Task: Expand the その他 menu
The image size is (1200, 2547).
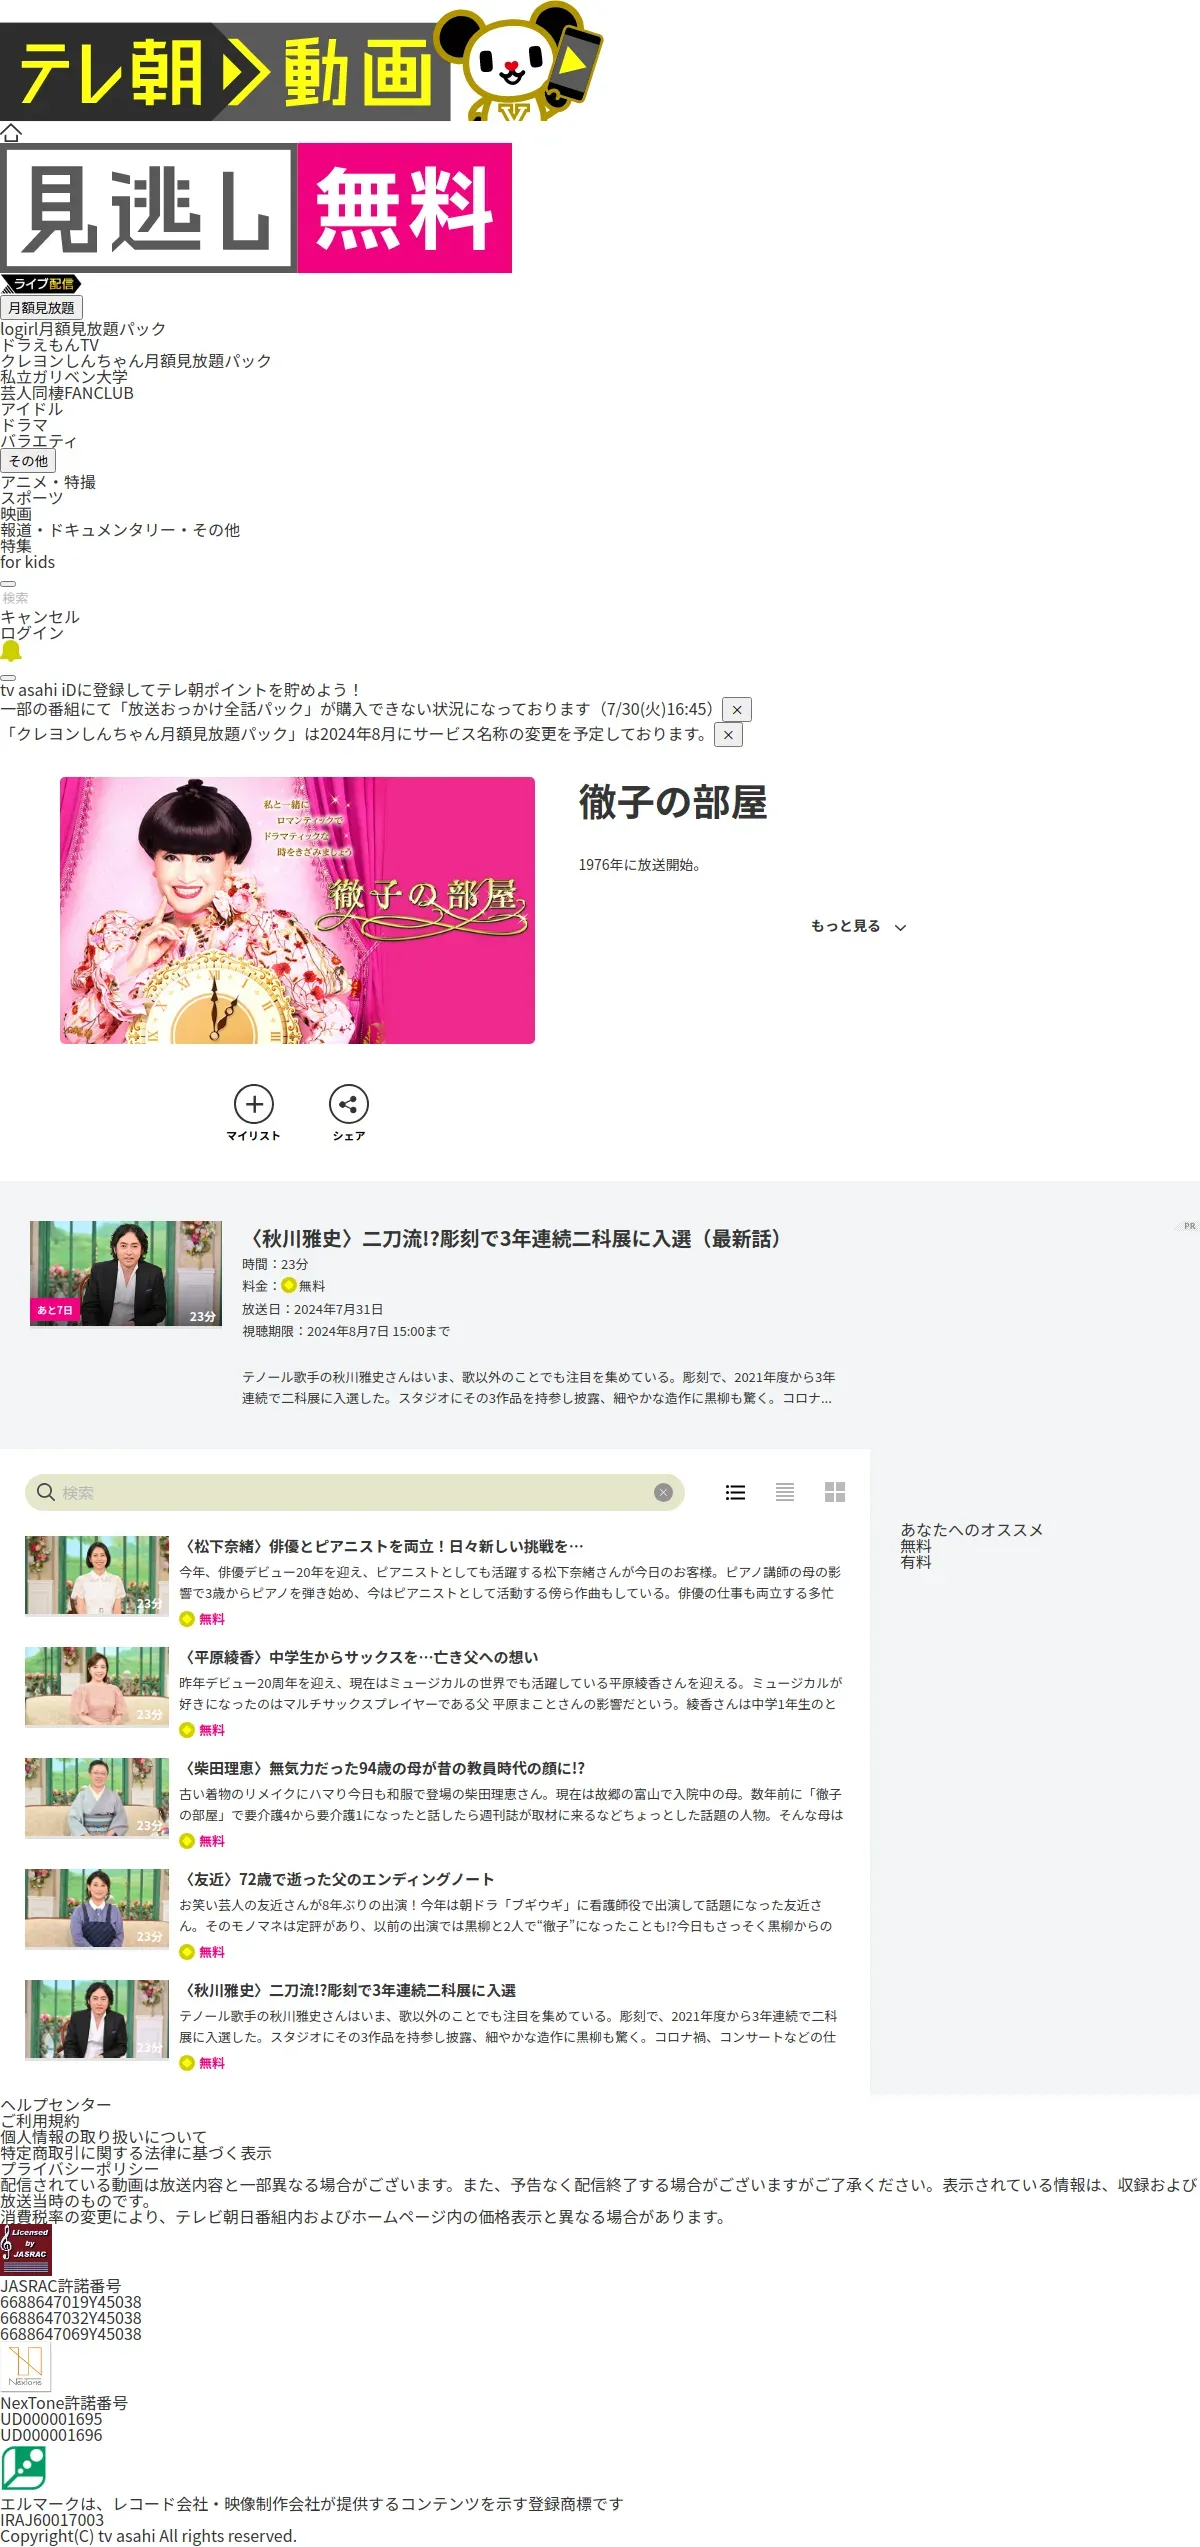Action: coord(28,460)
